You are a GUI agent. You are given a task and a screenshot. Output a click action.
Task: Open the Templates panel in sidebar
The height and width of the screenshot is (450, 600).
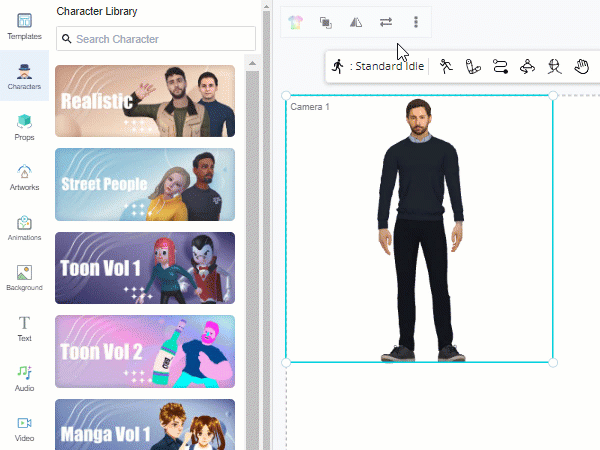(x=24, y=26)
